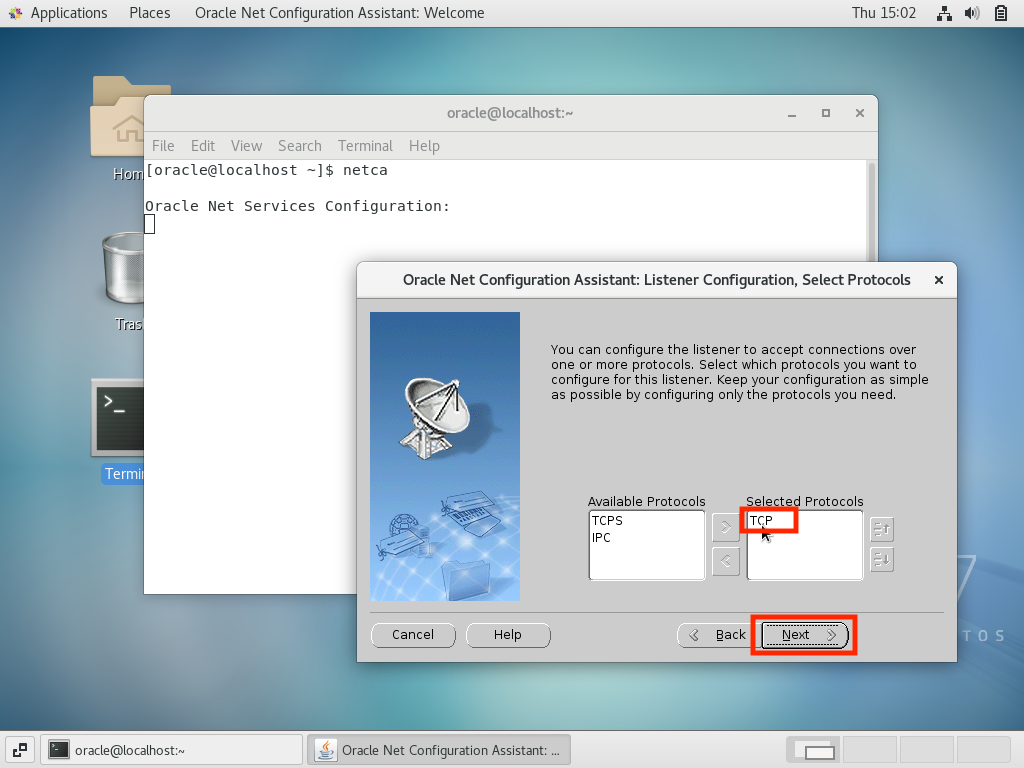Open the Terminal menu in the terminal window

click(x=365, y=146)
